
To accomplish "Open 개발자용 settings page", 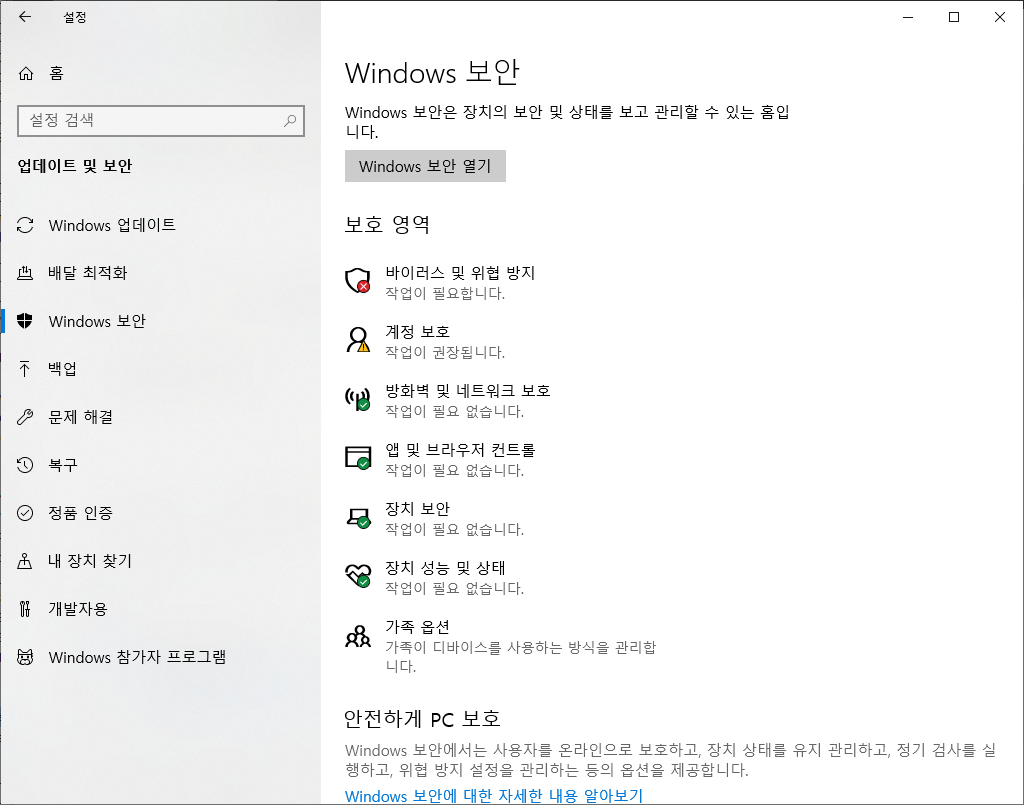I will [x=161, y=608].
